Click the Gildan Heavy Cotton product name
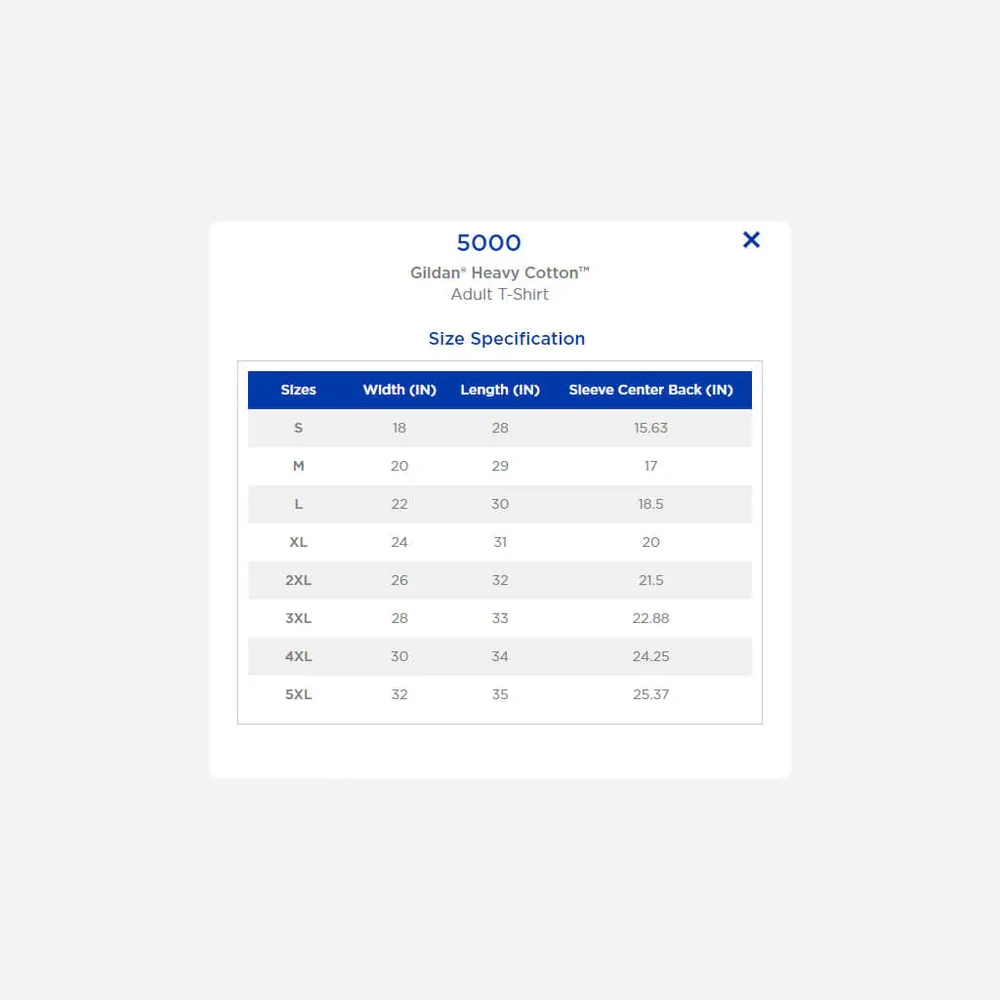The height and width of the screenshot is (1000, 1000). tap(500, 272)
